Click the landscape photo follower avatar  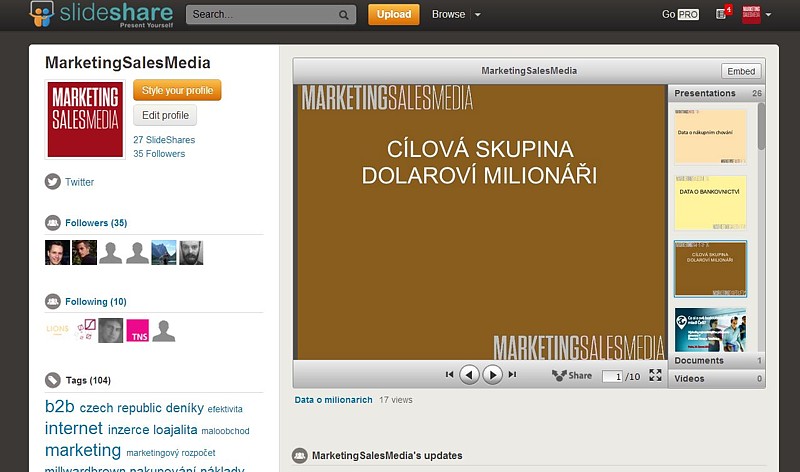pyautogui.click(x=164, y=253)
